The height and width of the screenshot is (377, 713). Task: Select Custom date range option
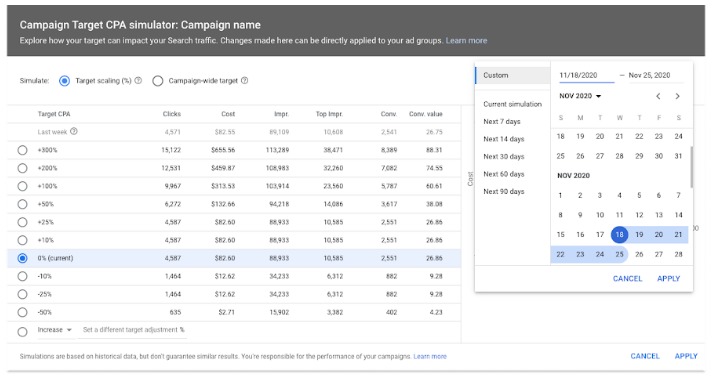coord(512,75)
